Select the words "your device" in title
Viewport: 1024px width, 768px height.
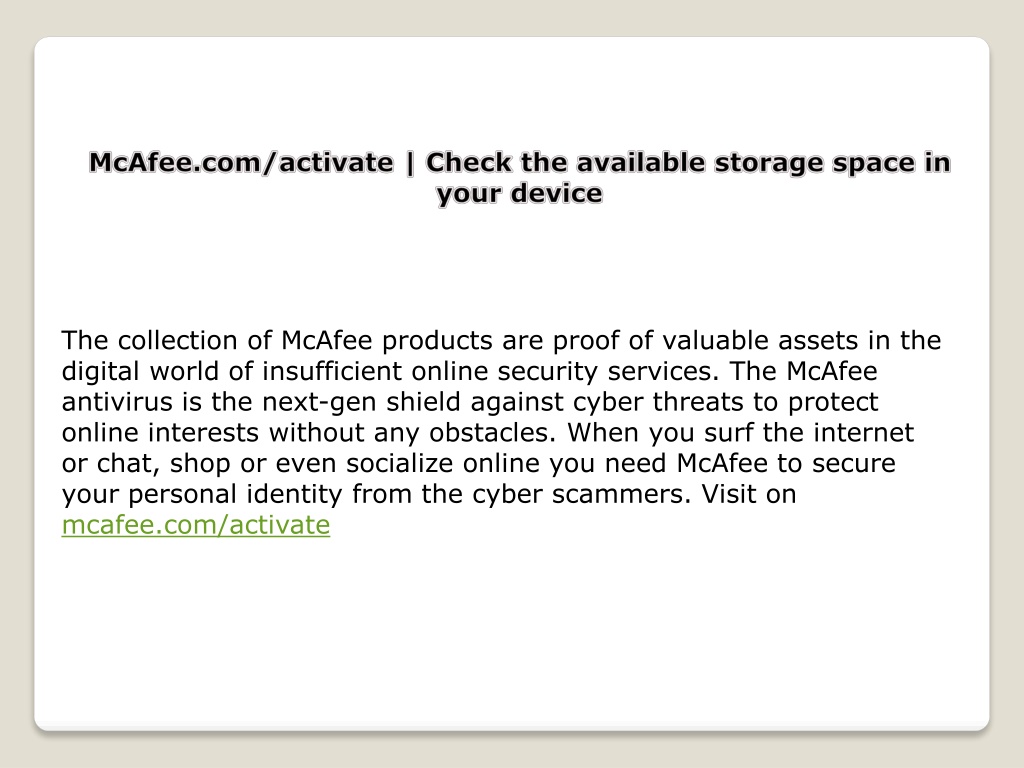click(519, 194)
